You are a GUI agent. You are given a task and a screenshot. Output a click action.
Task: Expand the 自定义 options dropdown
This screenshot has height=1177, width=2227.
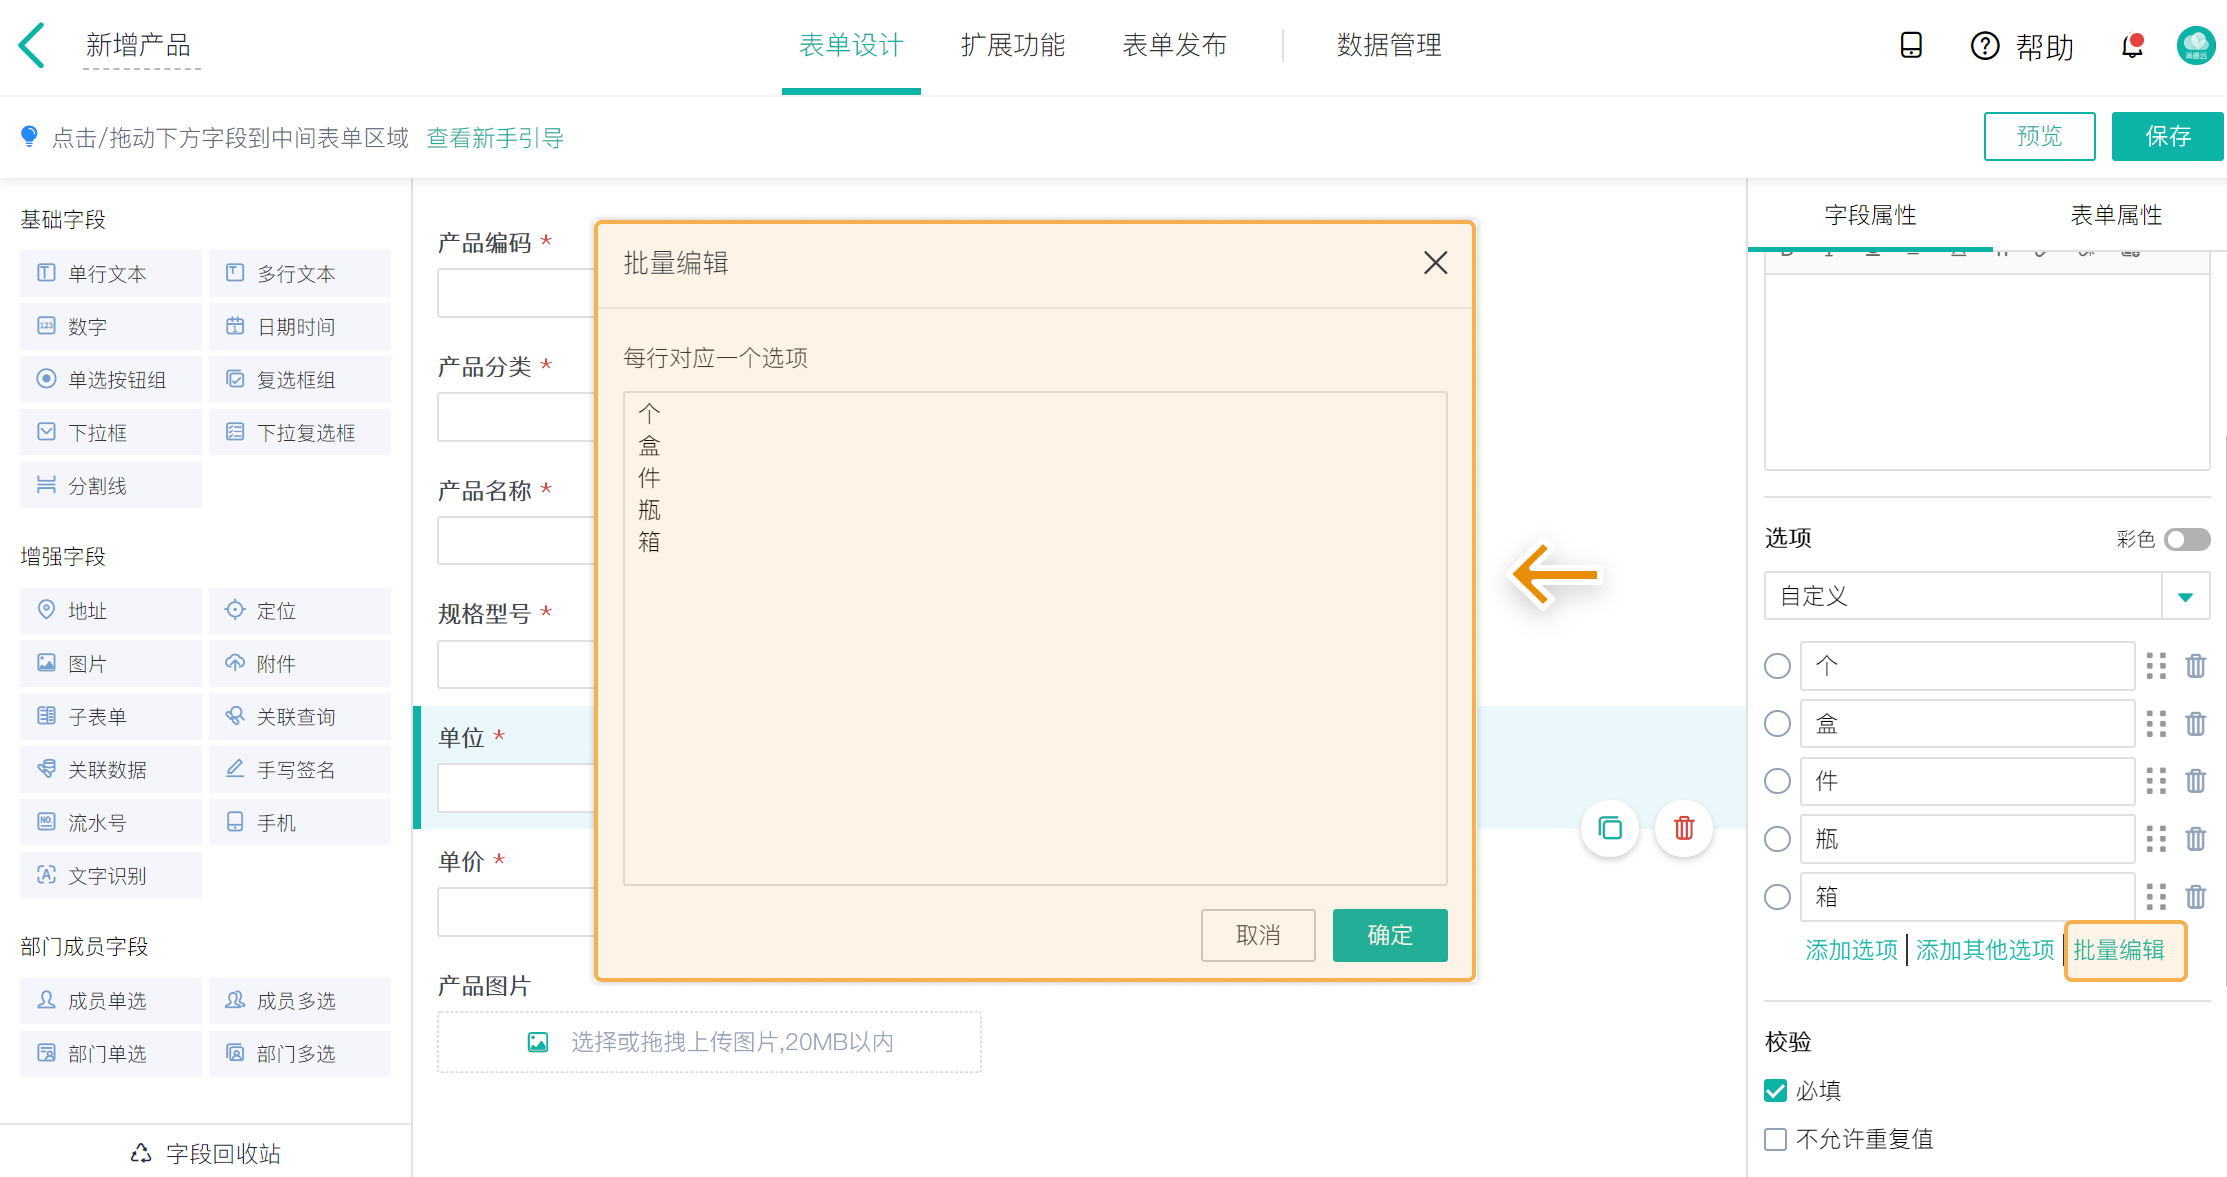[2185, 597]
